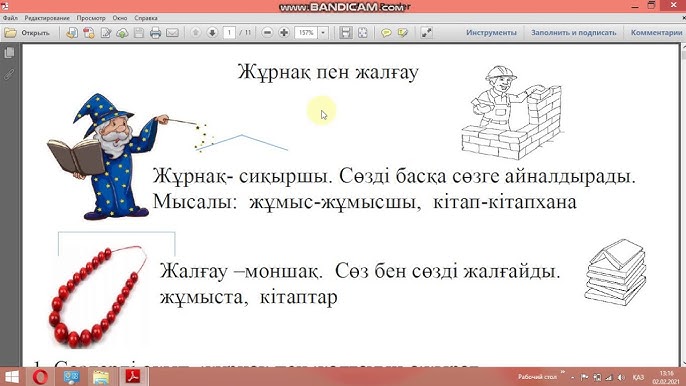Click the 157% zoom level field
Screen dimensions: 686x386
pyautogui.click(x=306, y=33)
